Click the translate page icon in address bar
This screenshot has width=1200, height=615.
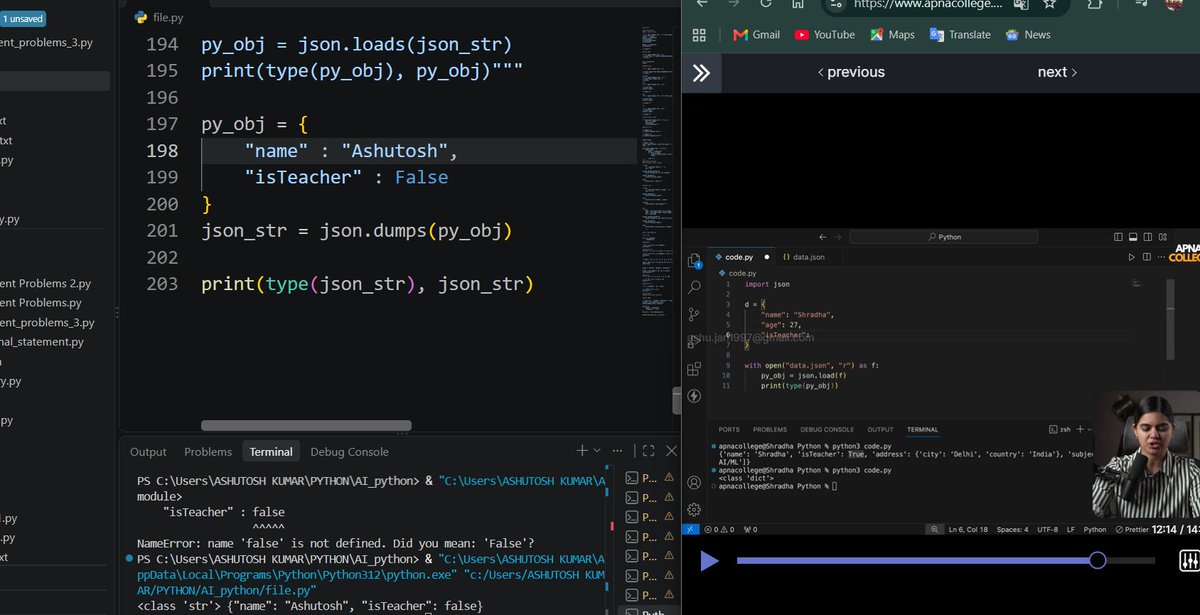[x=1020, y=5]
